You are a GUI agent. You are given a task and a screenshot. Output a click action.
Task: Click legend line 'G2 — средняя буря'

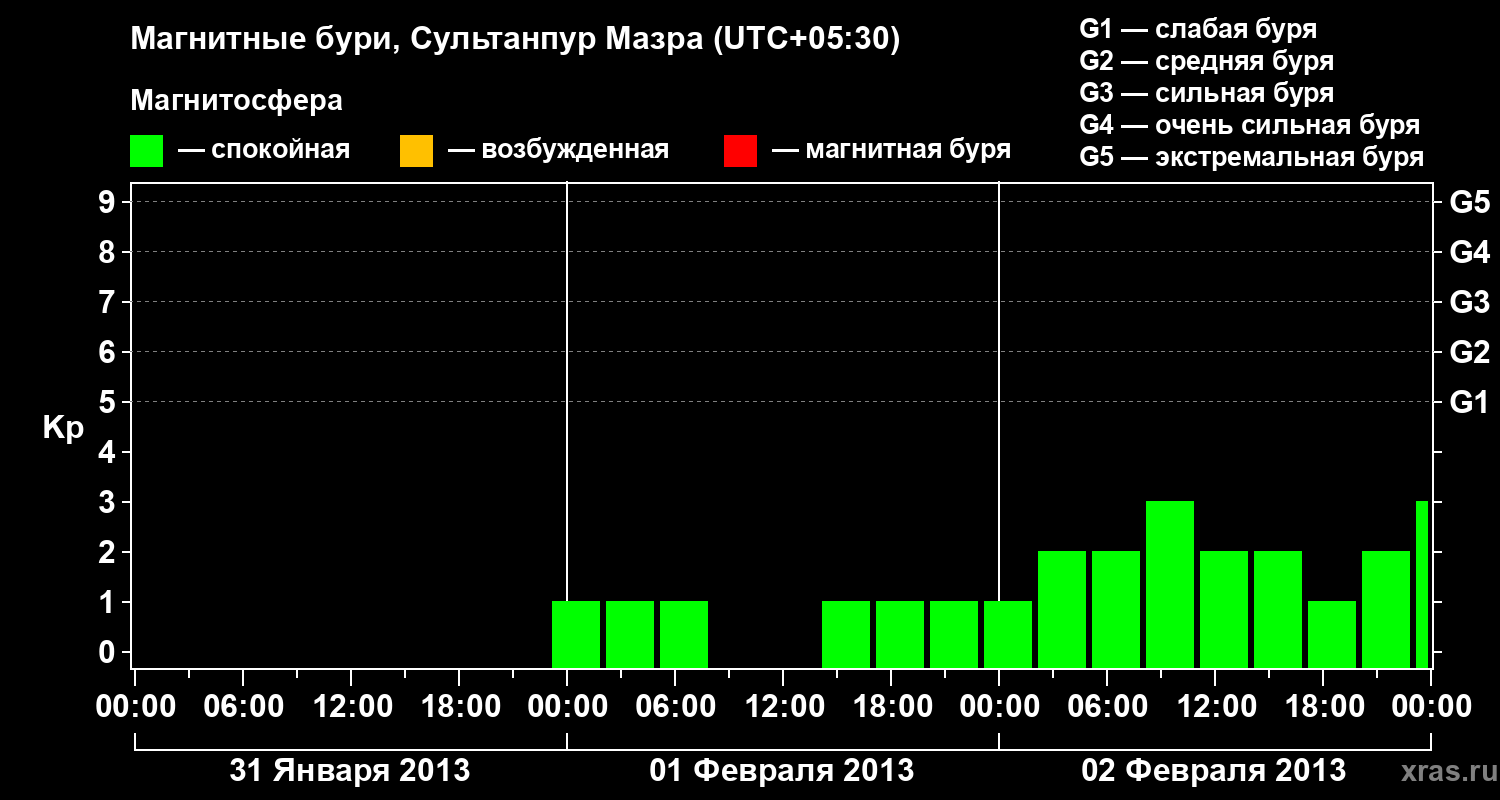click(x=1206, y=61)
